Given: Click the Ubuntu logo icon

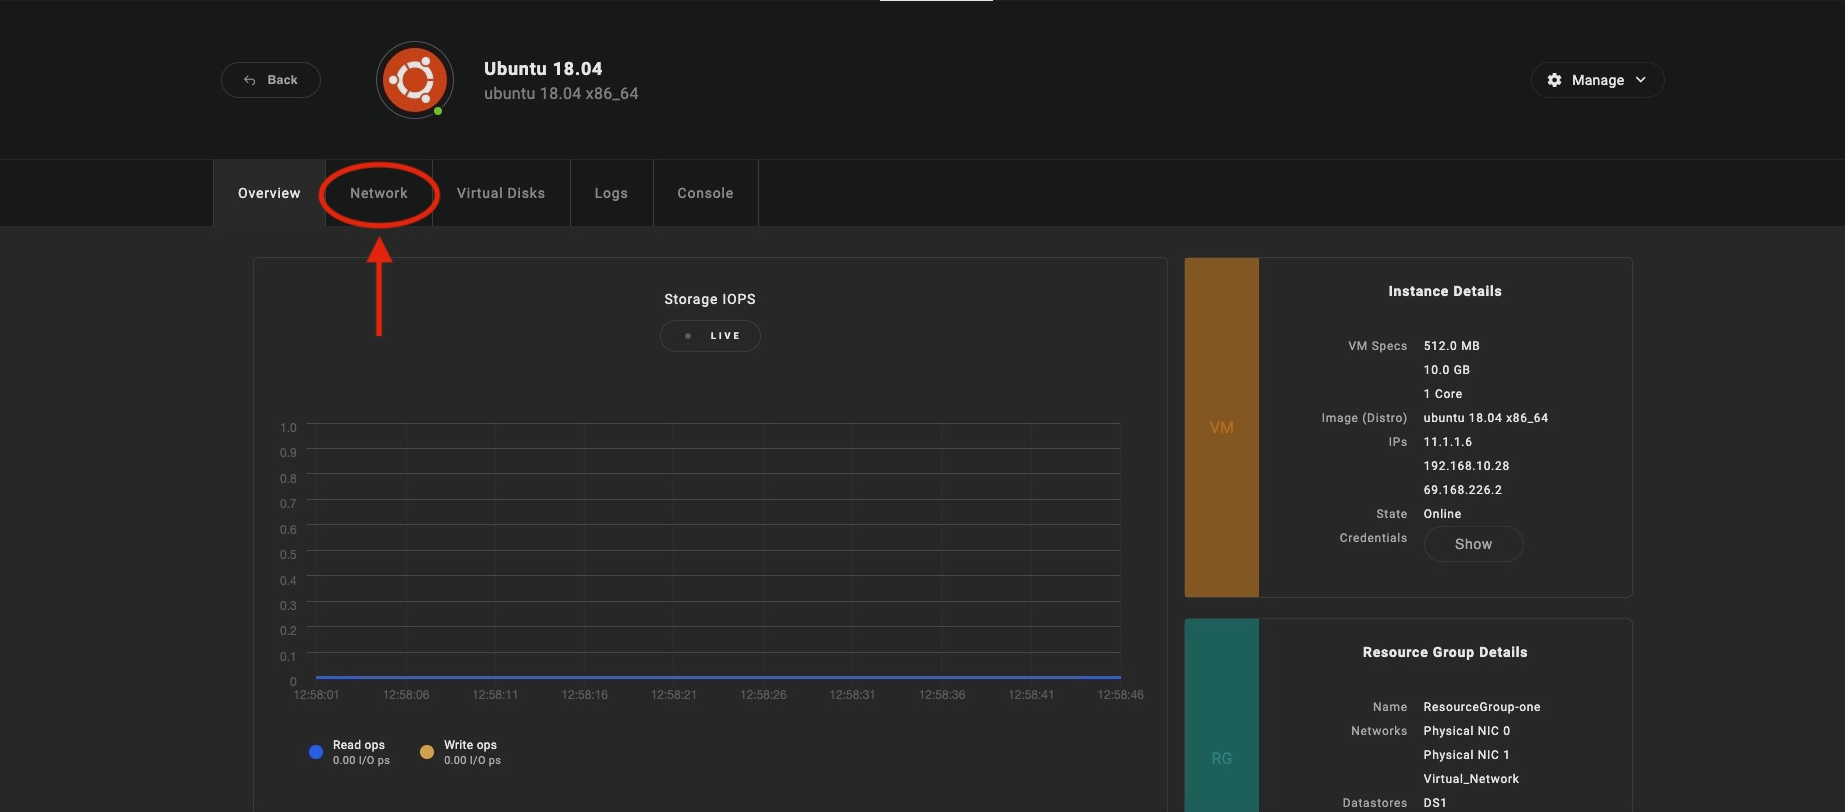Looking at the screenshot, I should (x=415, y=80).
